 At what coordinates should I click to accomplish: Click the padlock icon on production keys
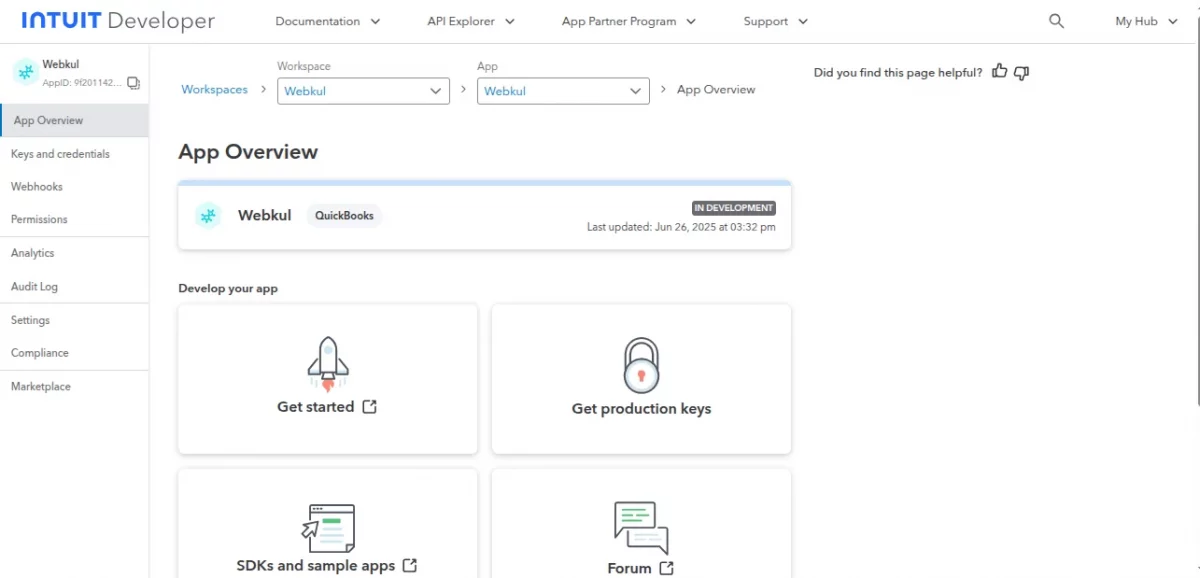[x=641, y=364]
